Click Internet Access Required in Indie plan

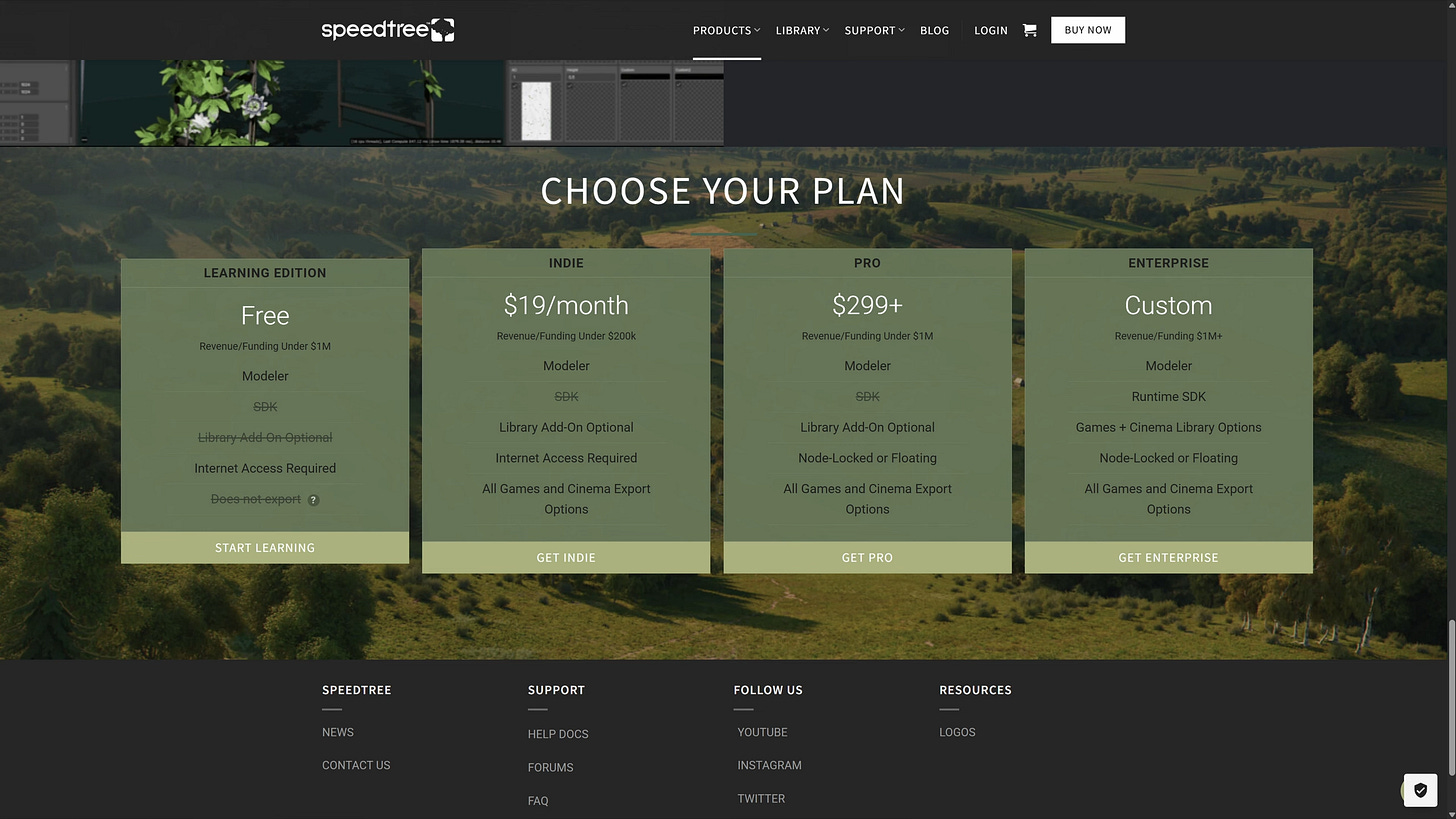(566, 458)
